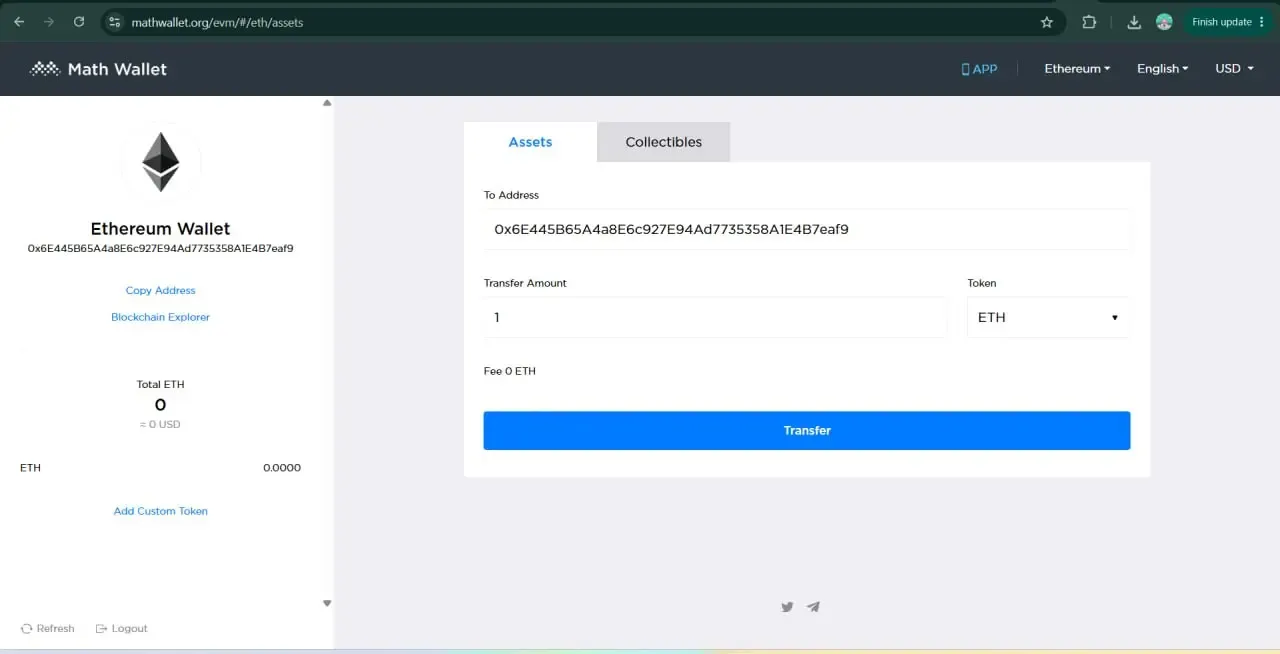Click the Finish update button
Image resolution: width=1280 pixels, height=654 pixels.
pyautogui.click(x=1229, y=22)
